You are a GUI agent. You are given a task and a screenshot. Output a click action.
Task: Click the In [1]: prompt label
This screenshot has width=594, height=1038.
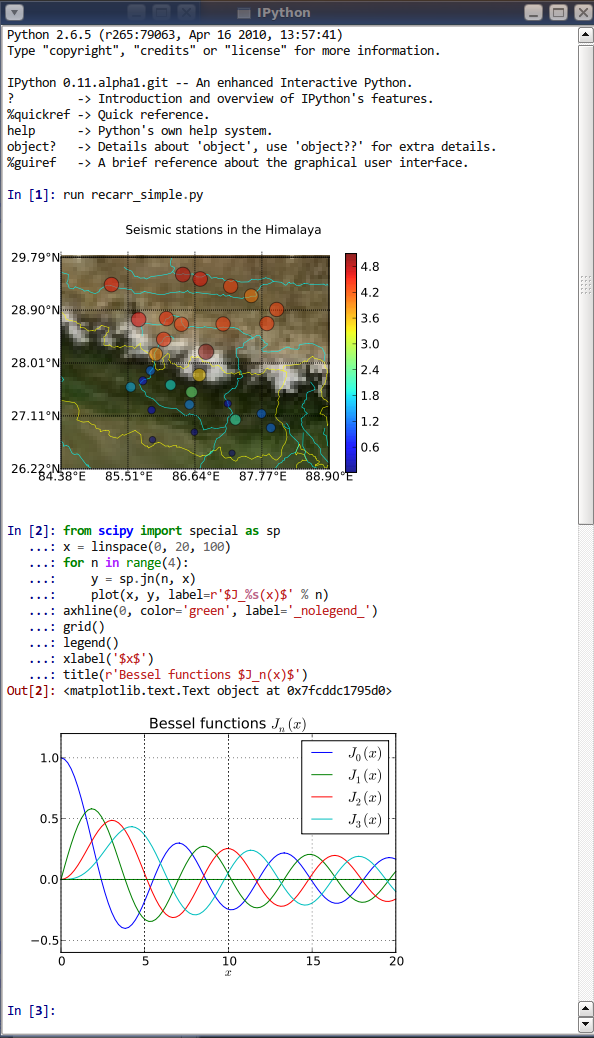(32, 195)
